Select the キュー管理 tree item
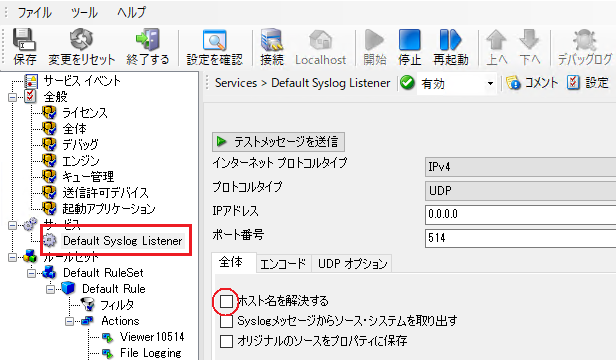 88,176
